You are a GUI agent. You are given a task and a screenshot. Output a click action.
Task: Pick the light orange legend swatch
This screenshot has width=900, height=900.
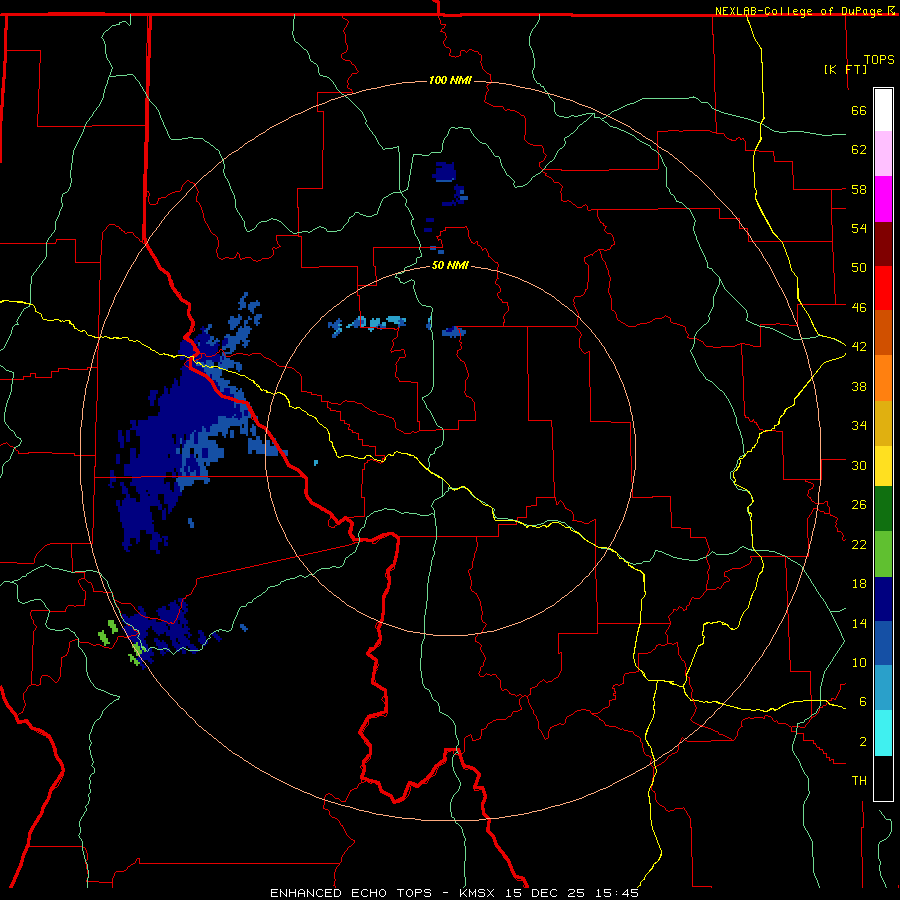883,378
